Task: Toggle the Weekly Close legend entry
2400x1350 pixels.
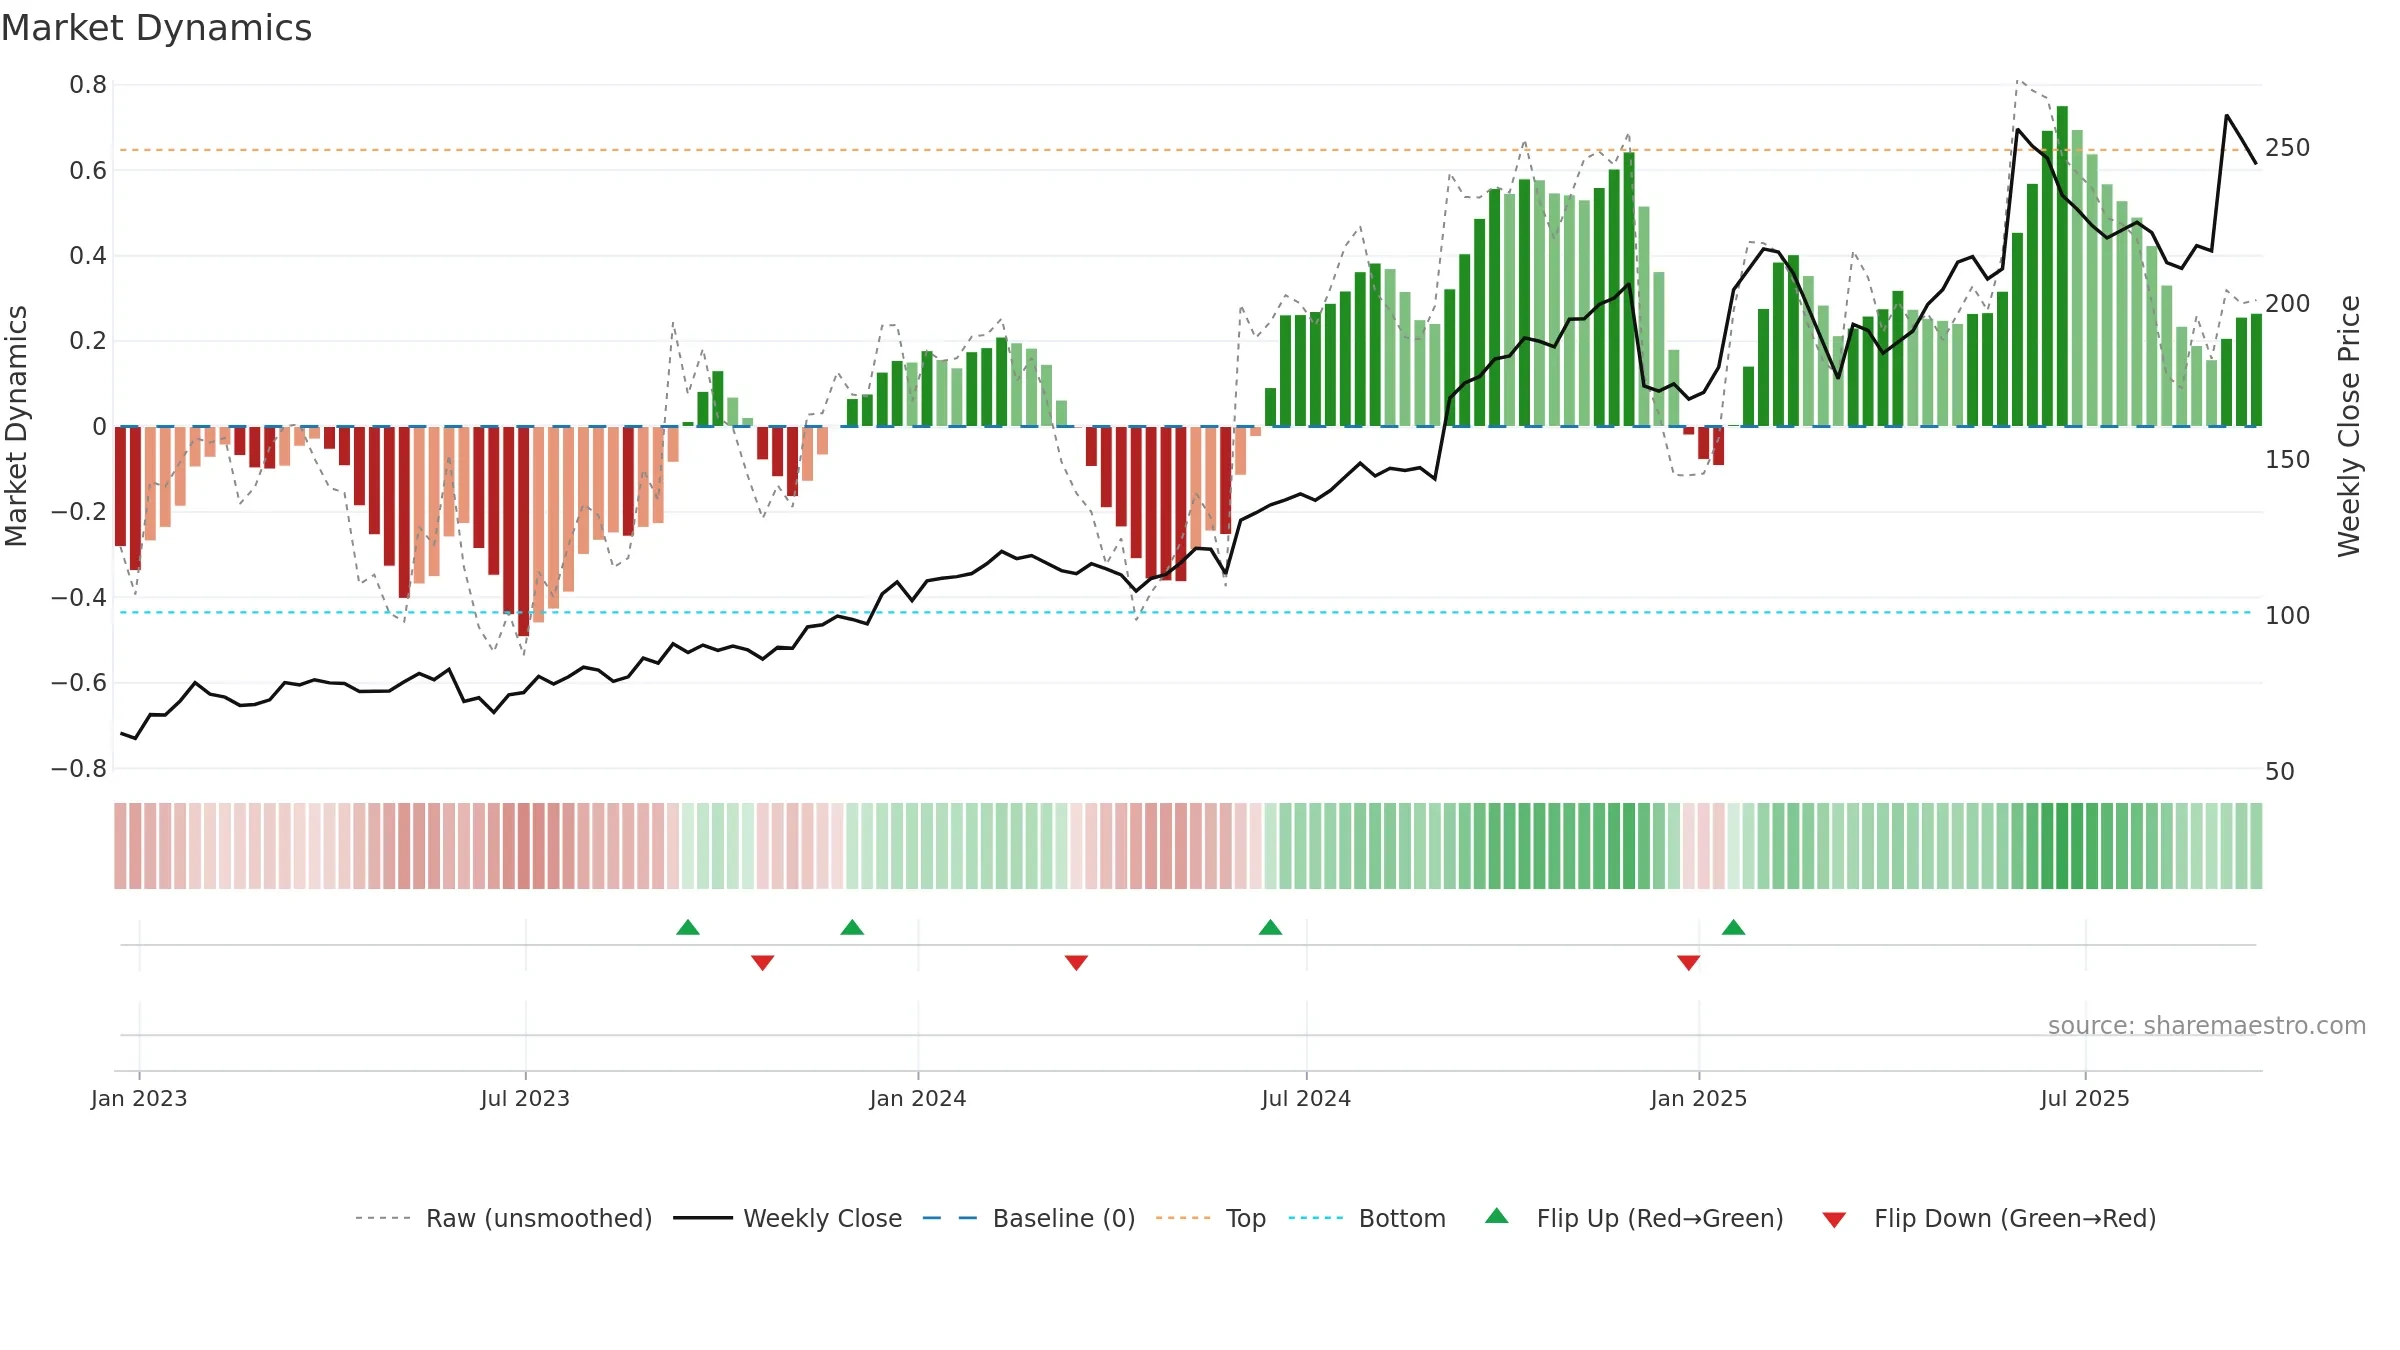Action: [788, 1218]
